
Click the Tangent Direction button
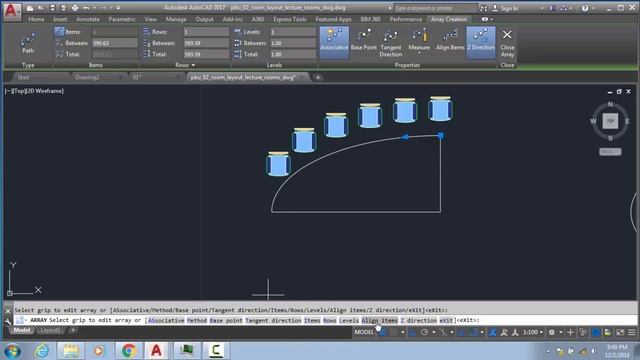tap(391, 42)
